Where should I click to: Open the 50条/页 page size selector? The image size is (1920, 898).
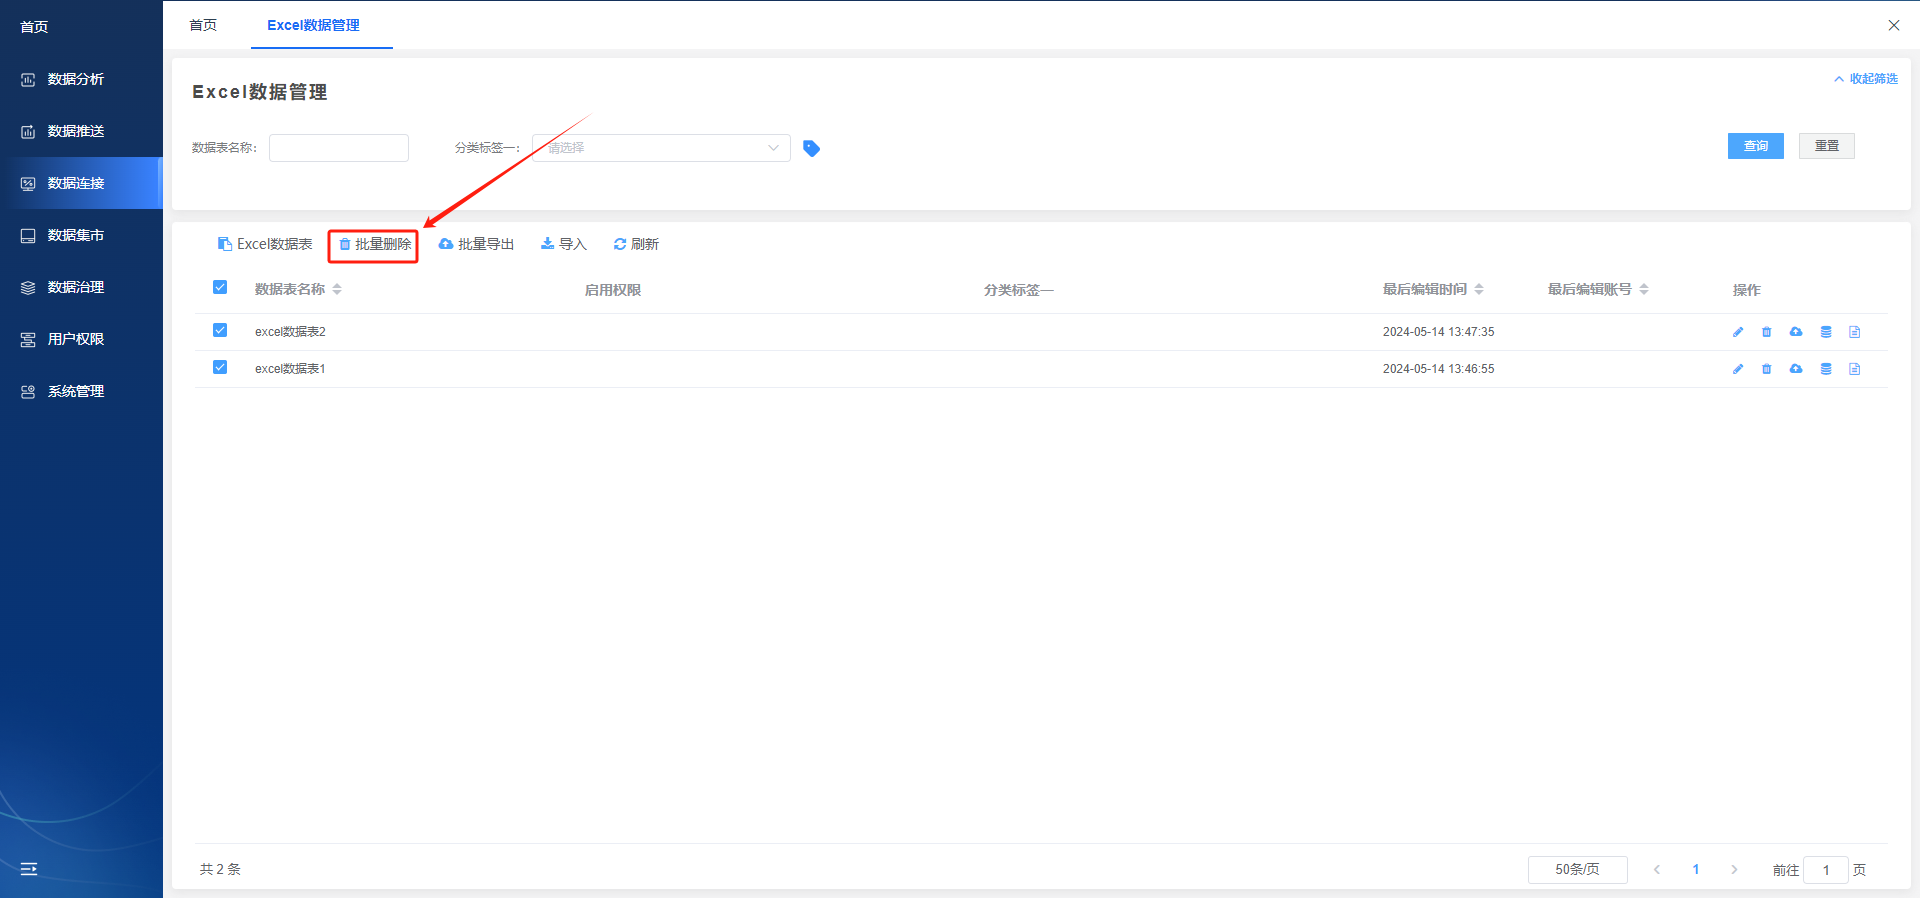pyautogui.click(x=1577, y=870)
